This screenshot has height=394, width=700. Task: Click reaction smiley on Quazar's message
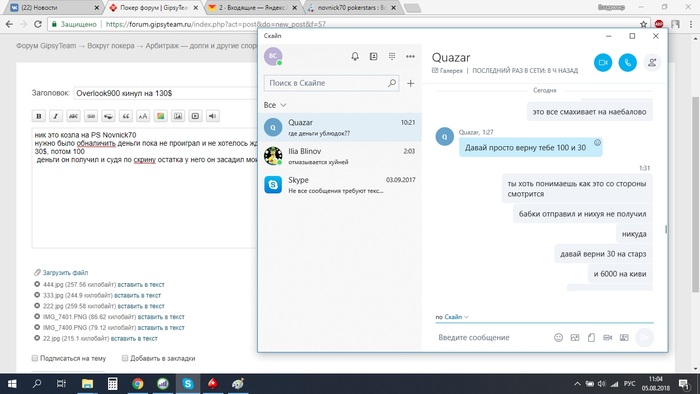[x=597, y=143]
